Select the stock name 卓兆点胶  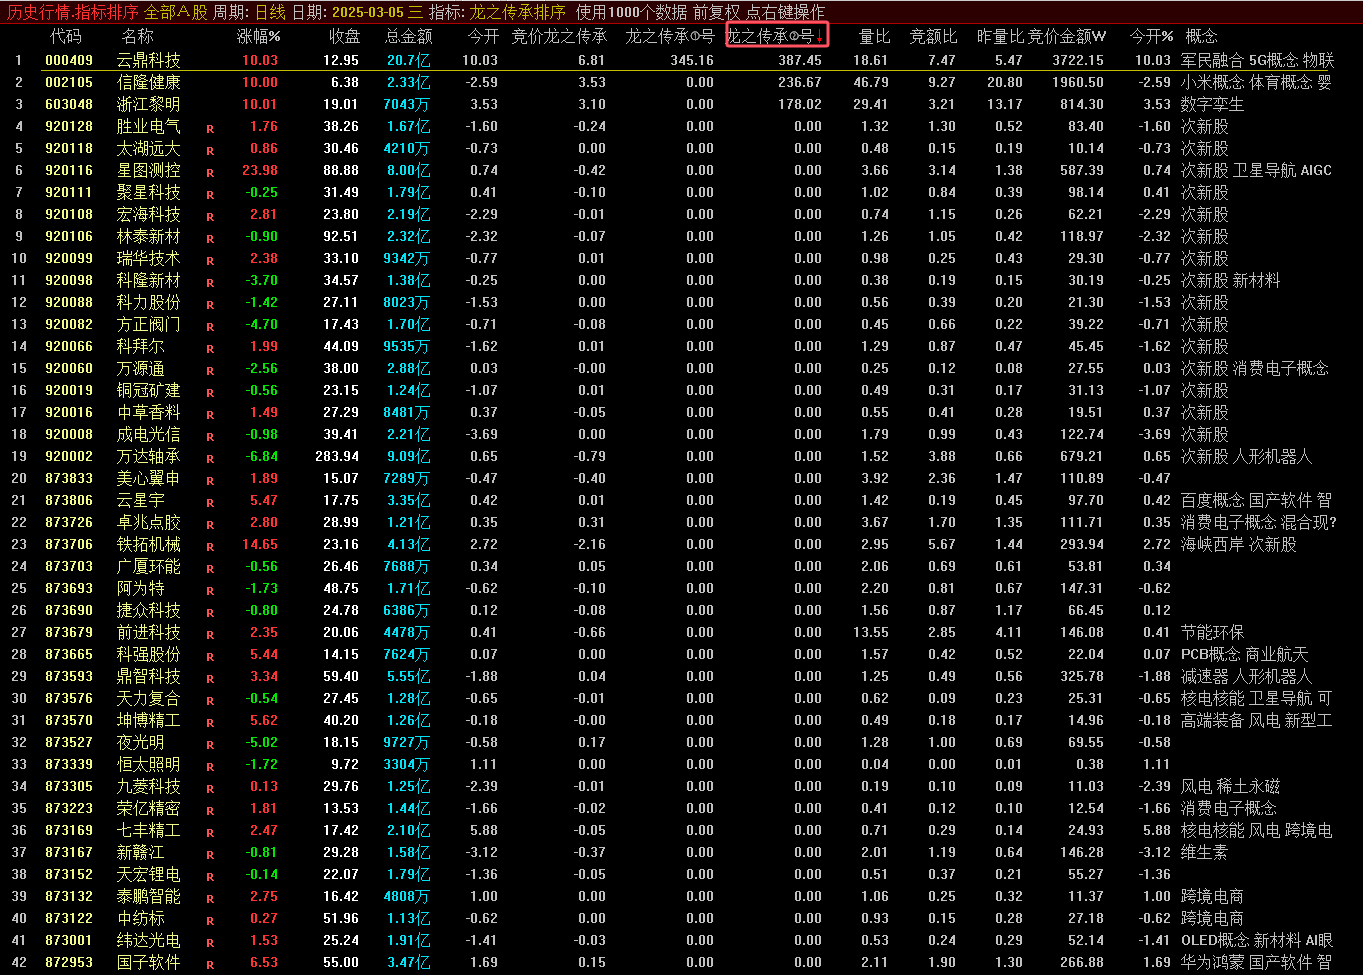coord(149,522)
